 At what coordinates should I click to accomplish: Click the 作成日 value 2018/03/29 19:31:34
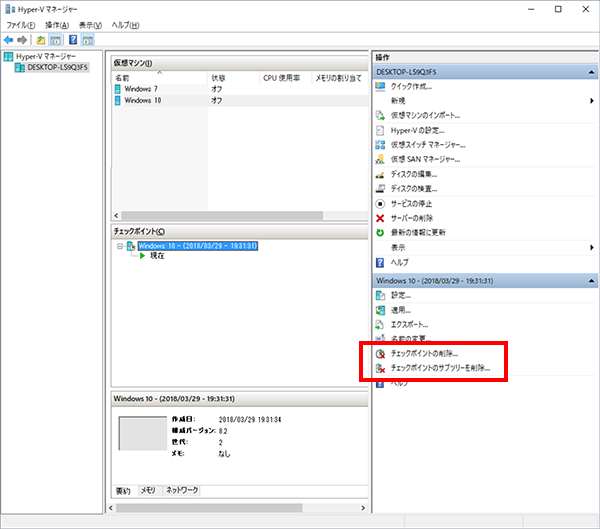click(250, 420)
